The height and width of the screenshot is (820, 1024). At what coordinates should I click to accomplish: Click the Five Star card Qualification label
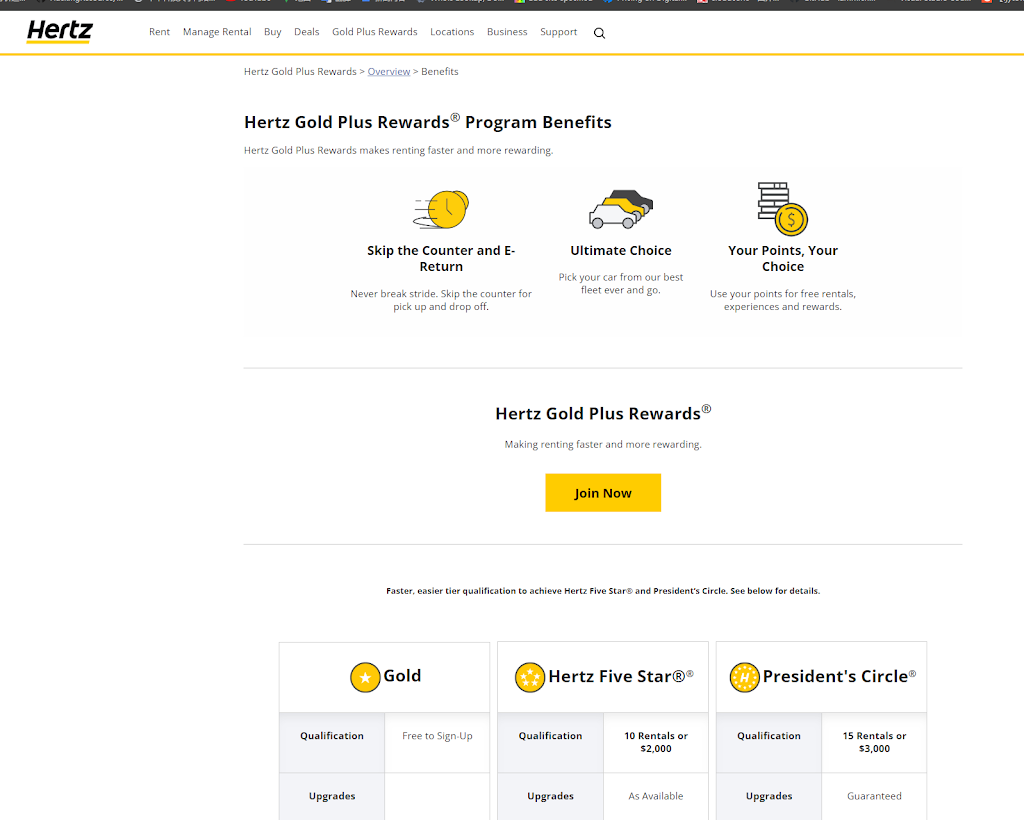point(551,736)
